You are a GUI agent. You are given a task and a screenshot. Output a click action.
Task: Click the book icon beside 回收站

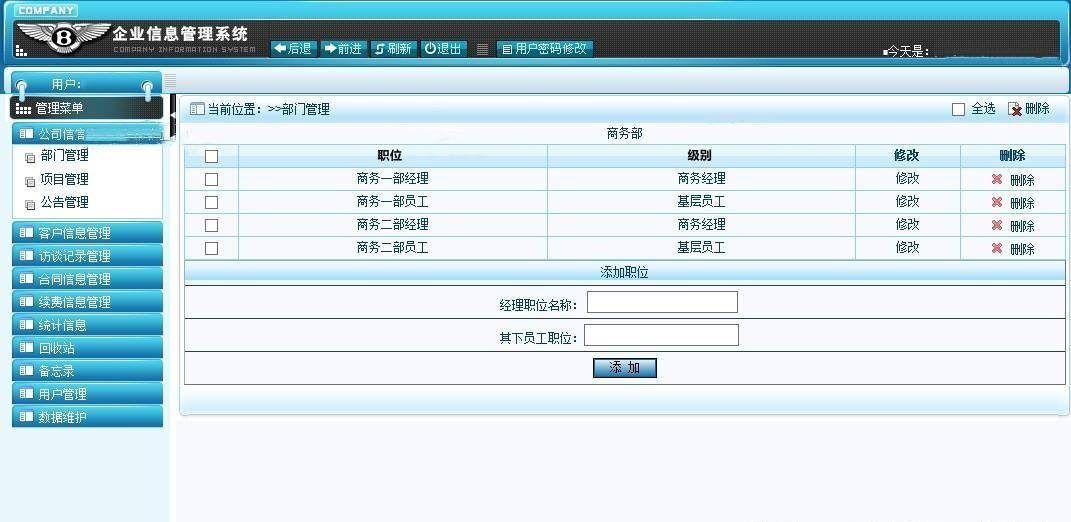coord(27,347)
